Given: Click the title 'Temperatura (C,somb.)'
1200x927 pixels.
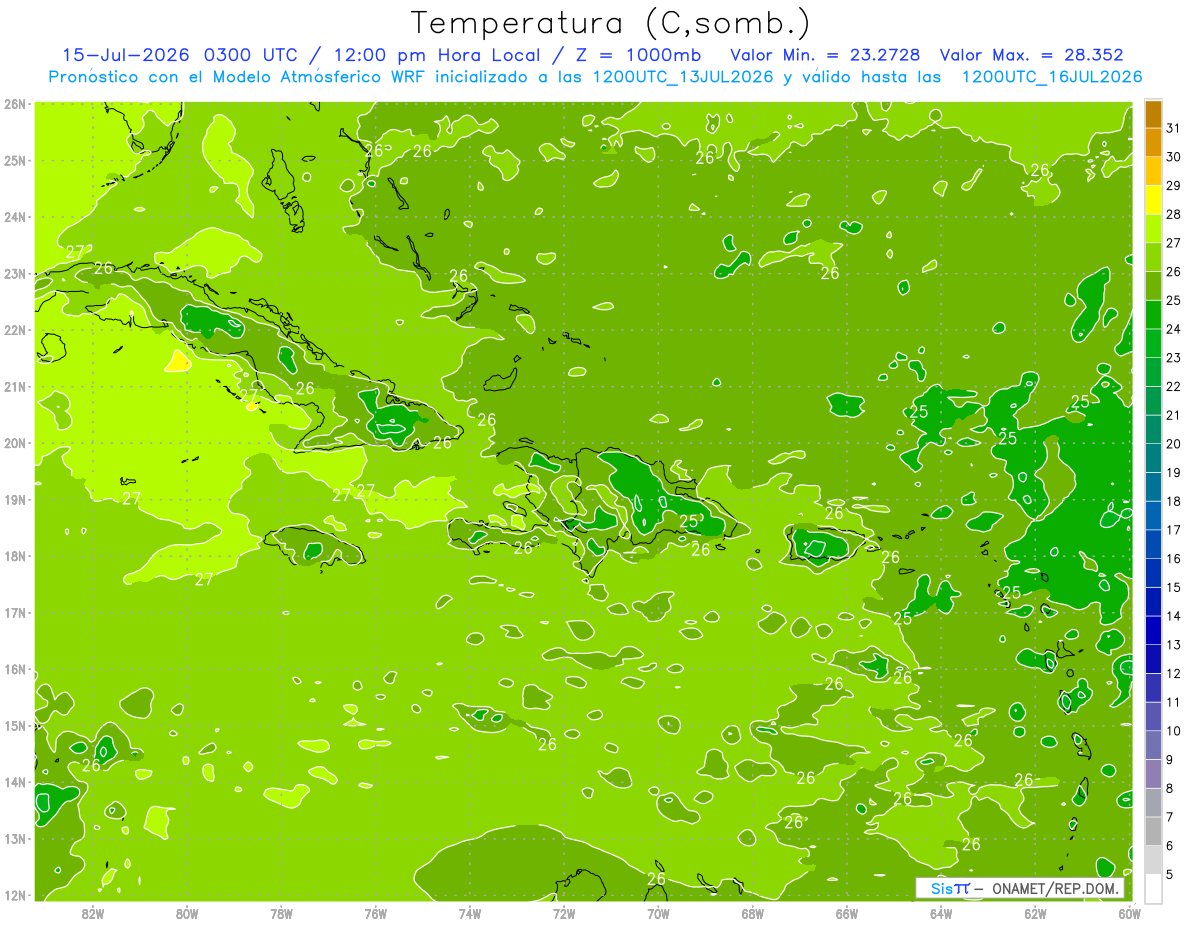Looking at the screenshot, I should (612, 23).
